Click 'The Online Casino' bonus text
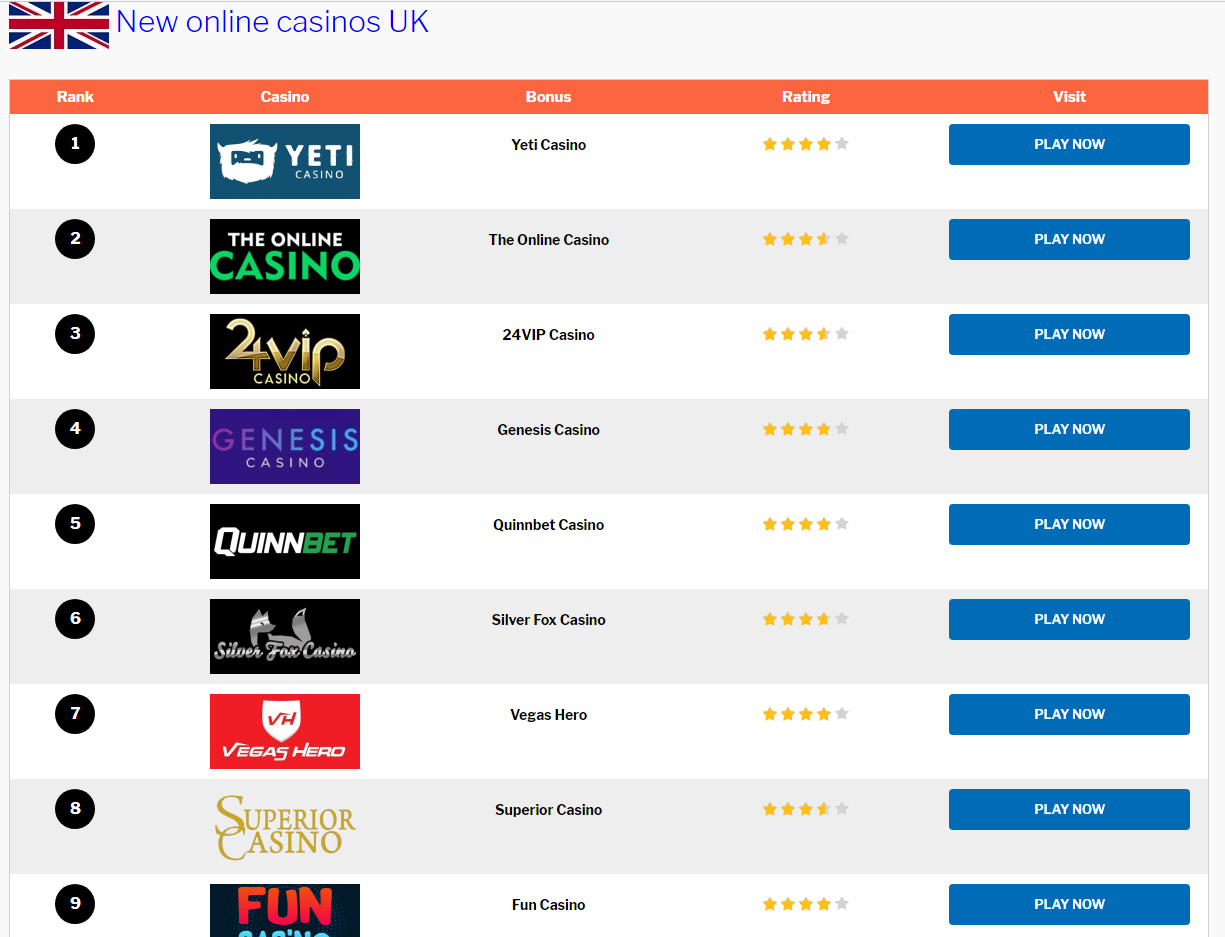 [x=549, y=240]
